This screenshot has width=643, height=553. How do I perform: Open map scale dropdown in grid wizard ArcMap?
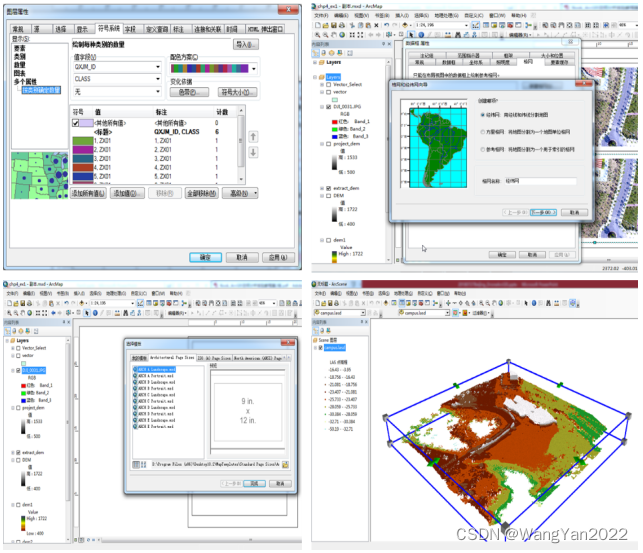click(466, 25)
